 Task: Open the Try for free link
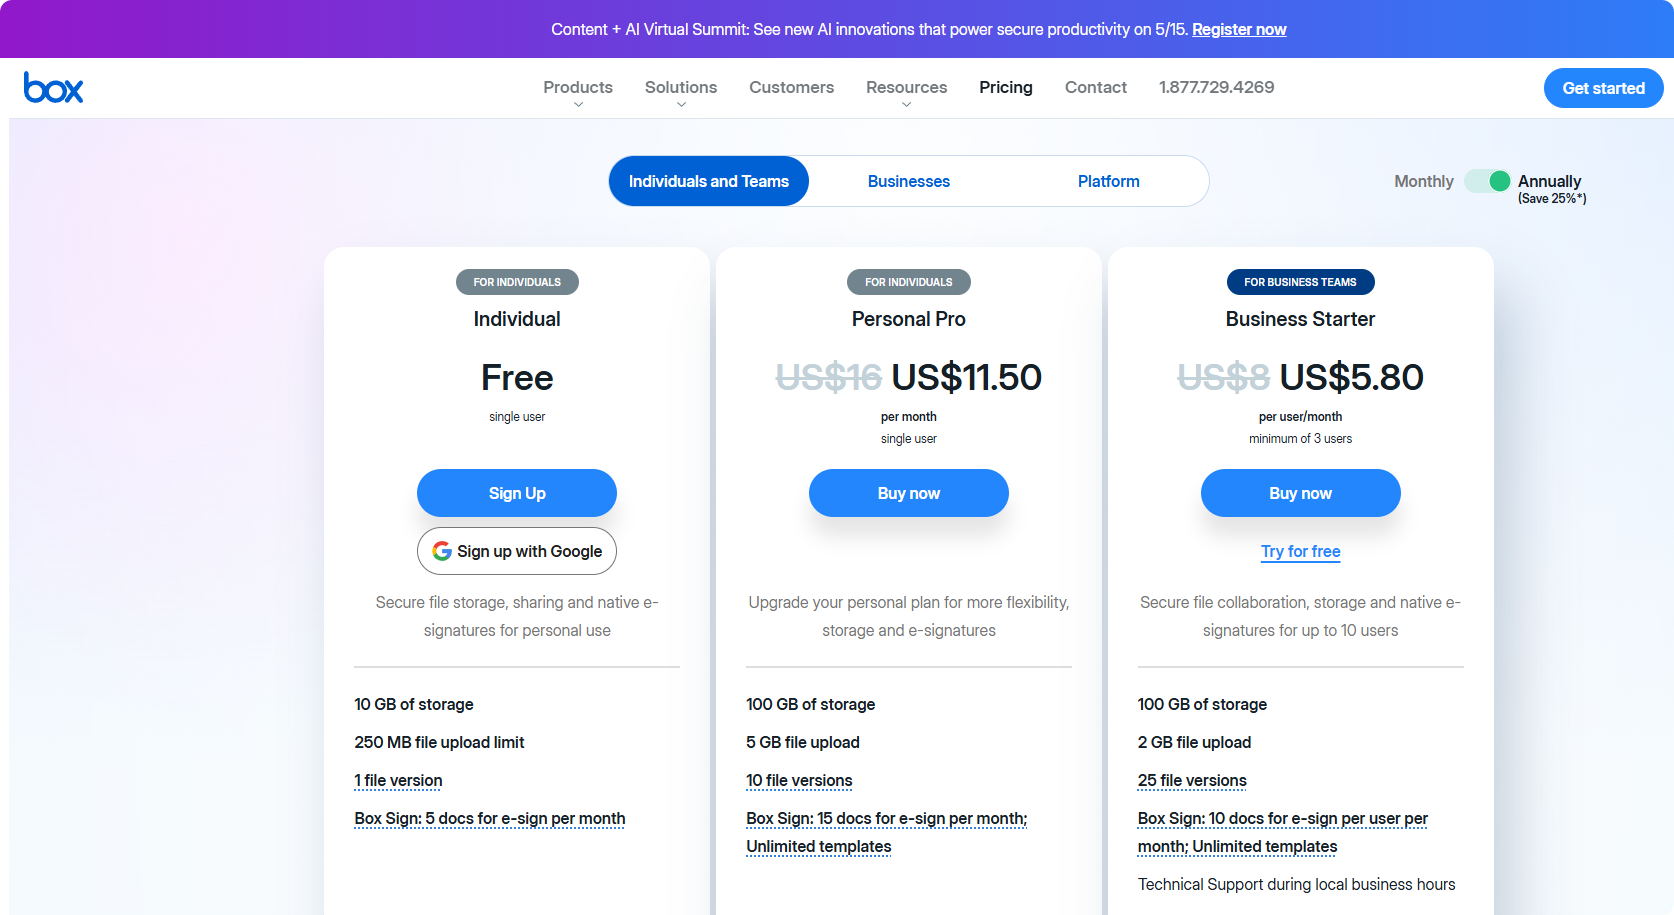click(1300, 551)
